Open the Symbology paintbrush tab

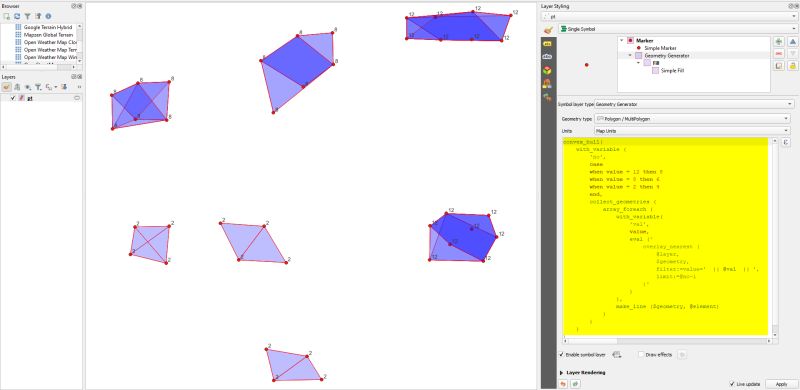click(548, 30)
